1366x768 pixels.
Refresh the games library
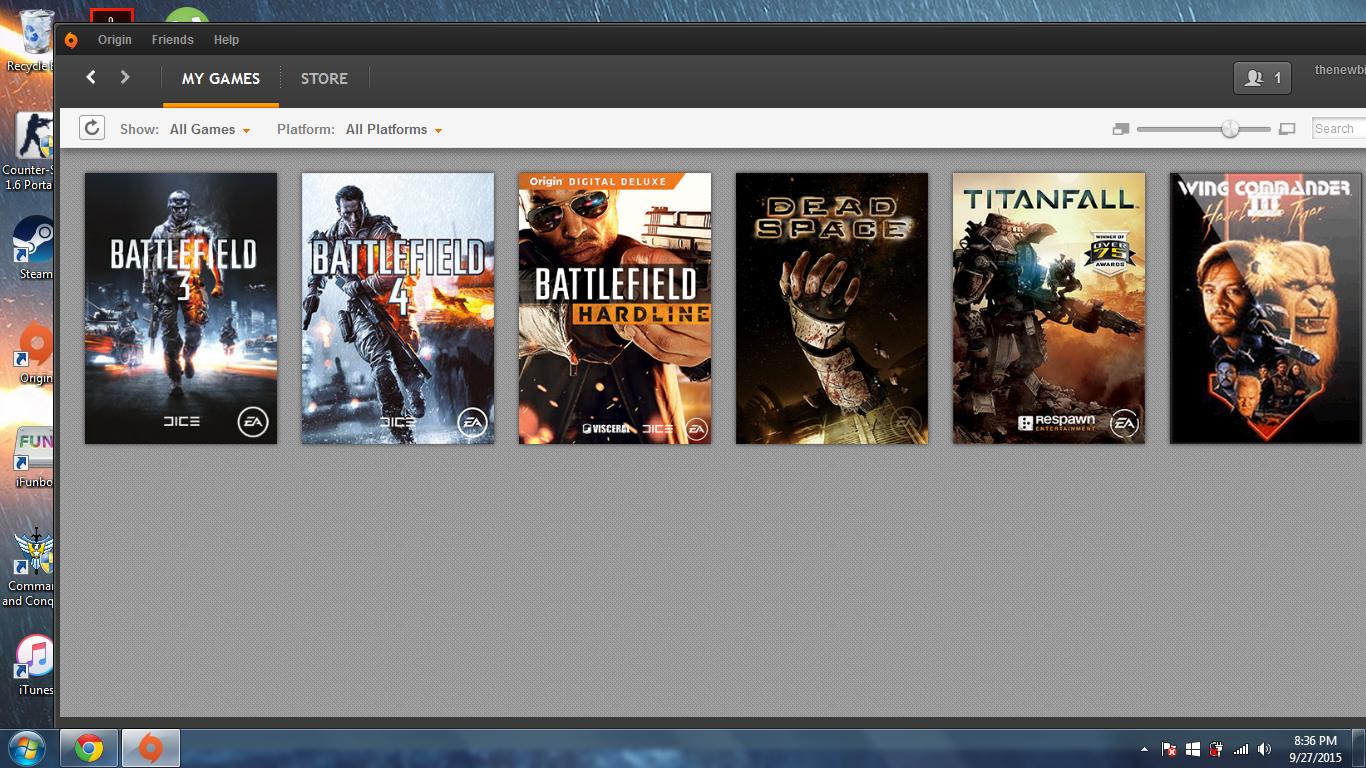[91, 128]
